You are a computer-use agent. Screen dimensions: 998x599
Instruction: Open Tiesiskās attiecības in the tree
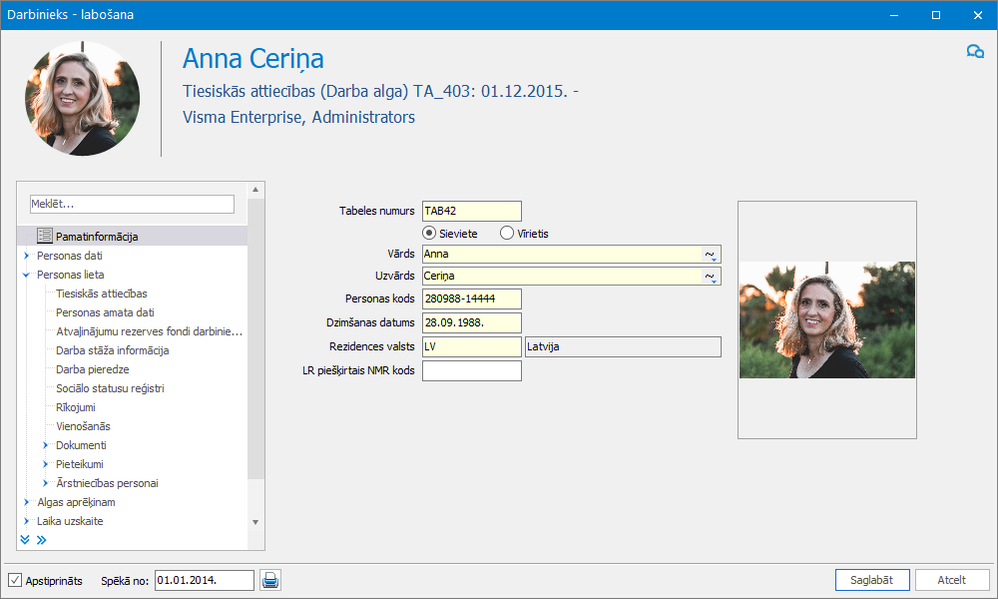101,293
